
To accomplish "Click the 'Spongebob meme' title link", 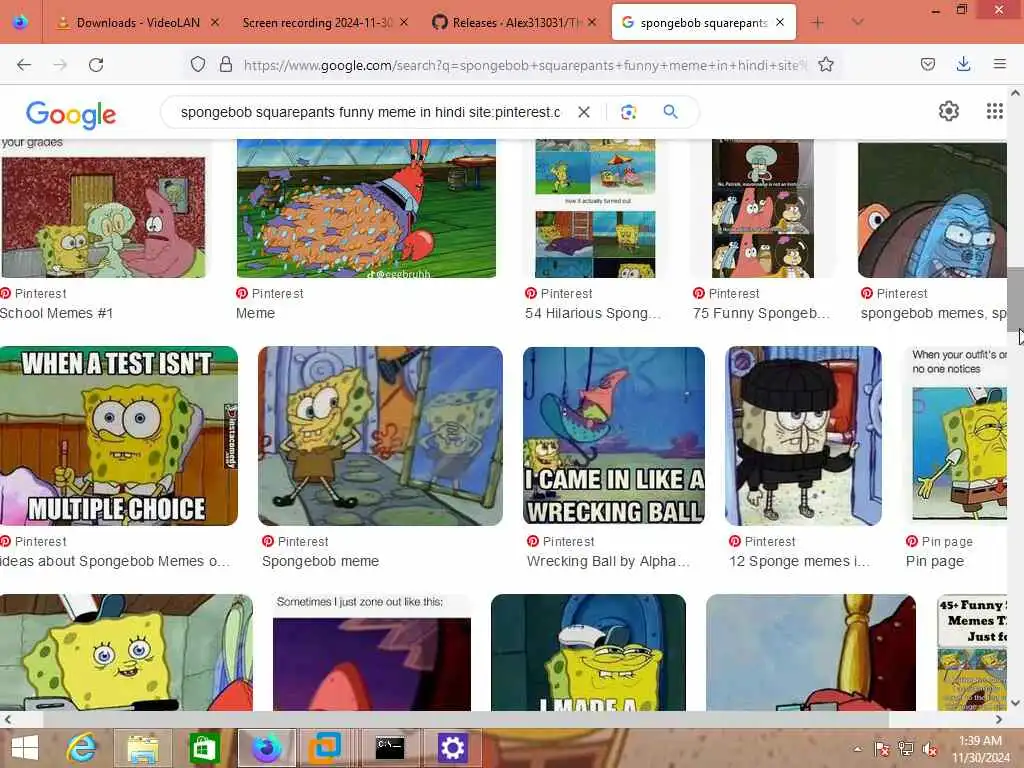I will 320,562.
